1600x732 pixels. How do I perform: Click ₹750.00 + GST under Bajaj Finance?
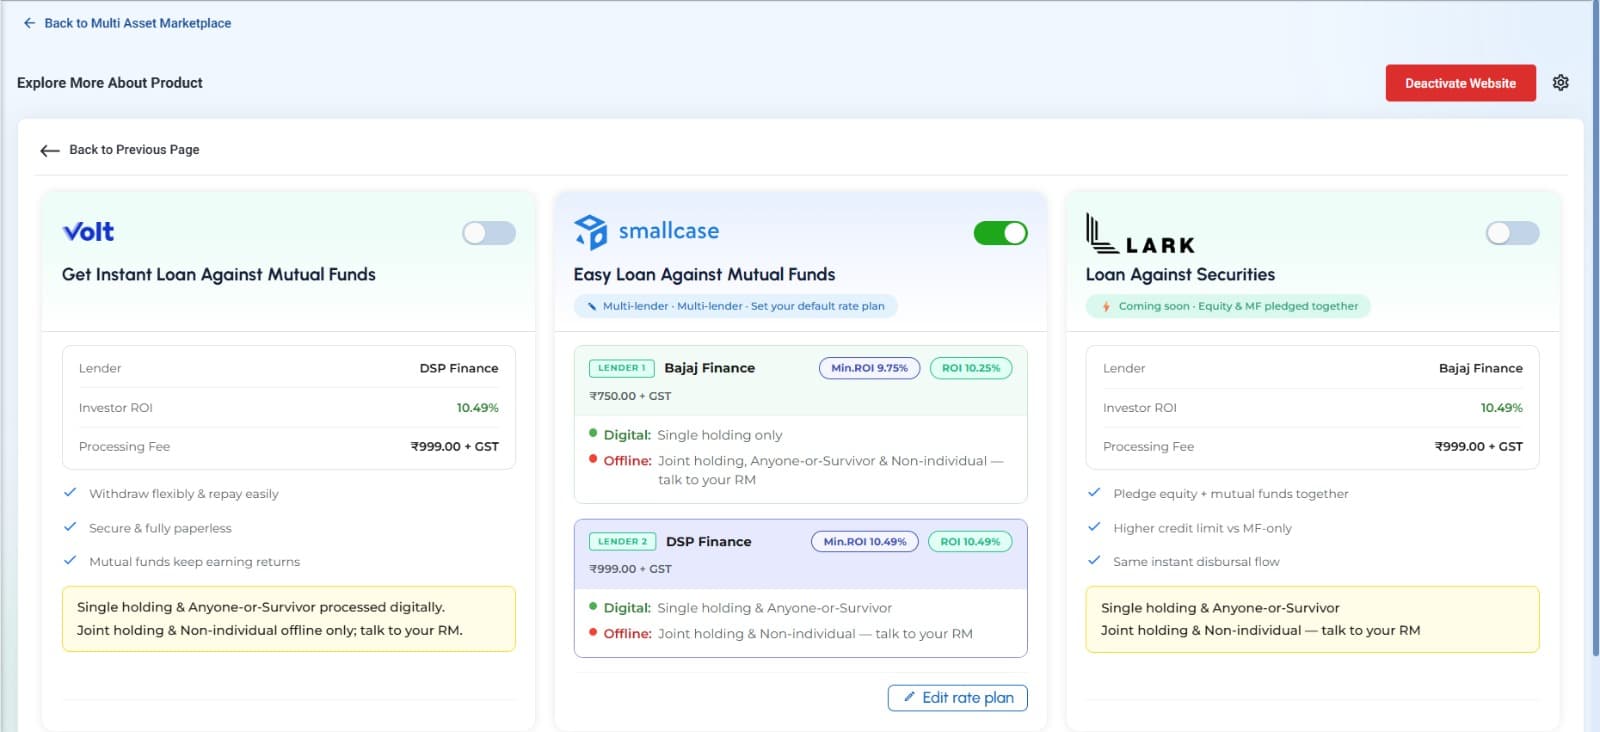[x=630, y=396]
